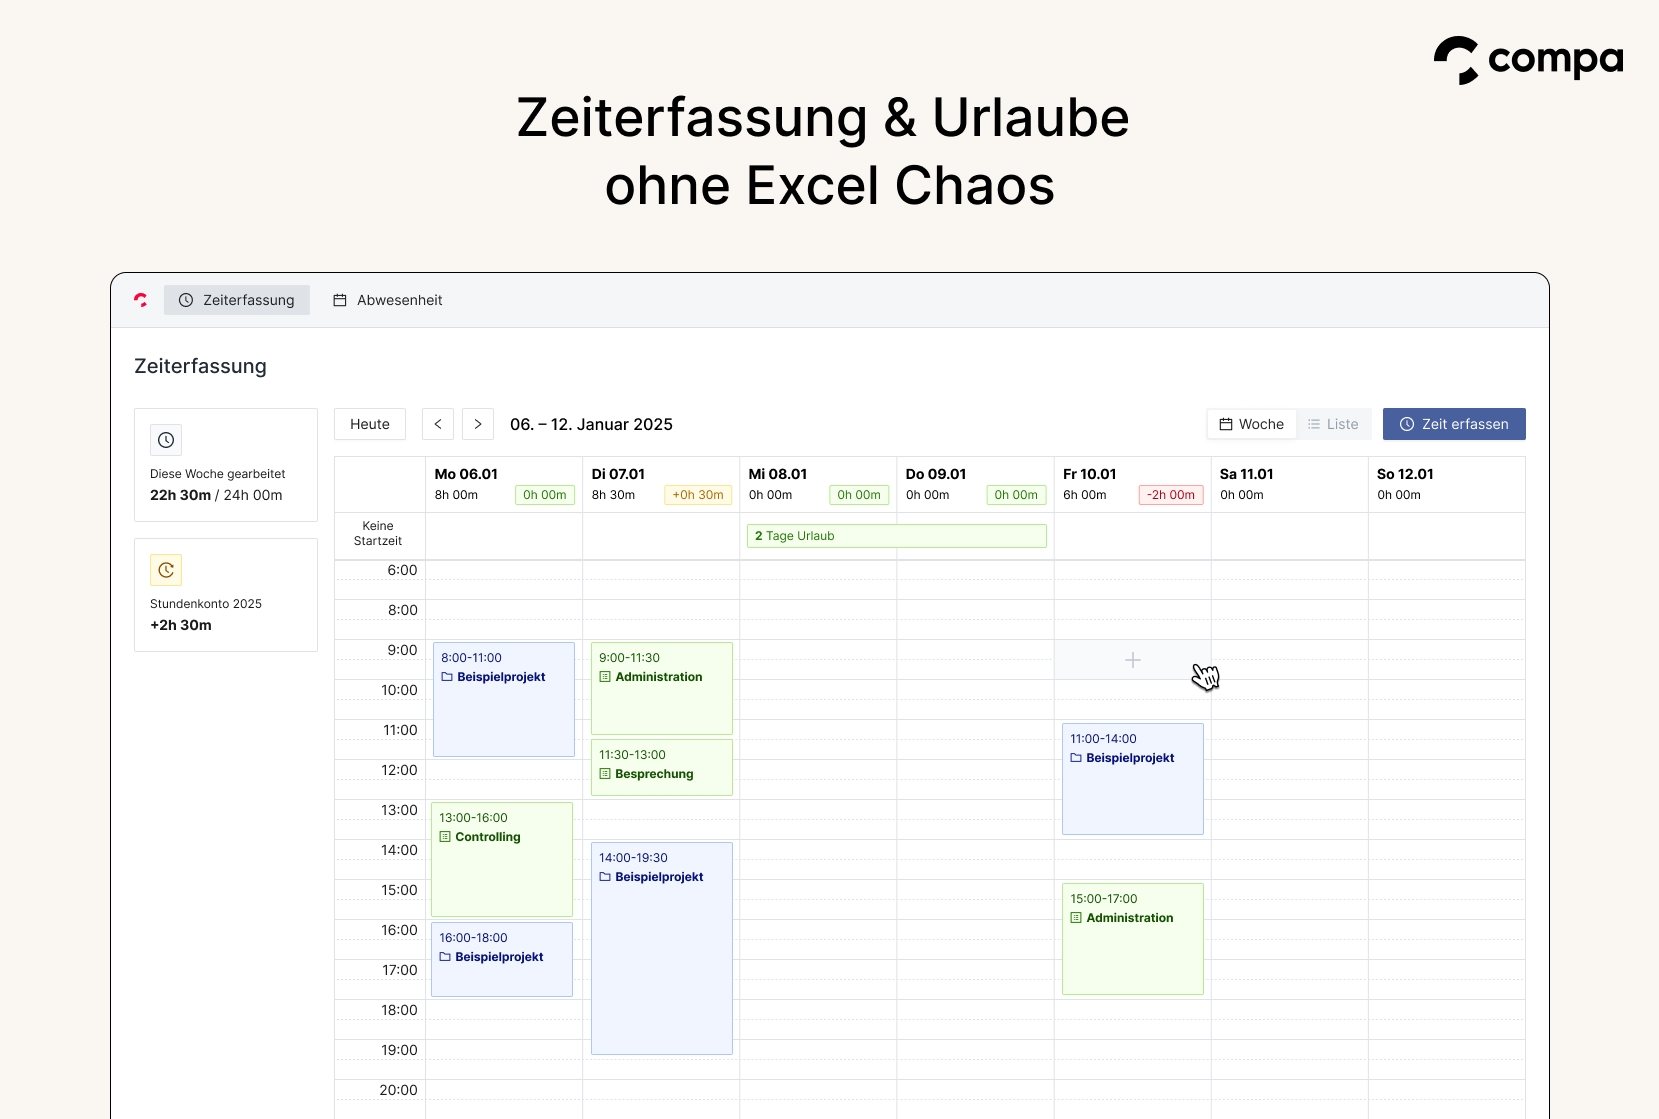Open the Zeiterfassung tab
The image size is (1659, 1119).
pos(237,300)
